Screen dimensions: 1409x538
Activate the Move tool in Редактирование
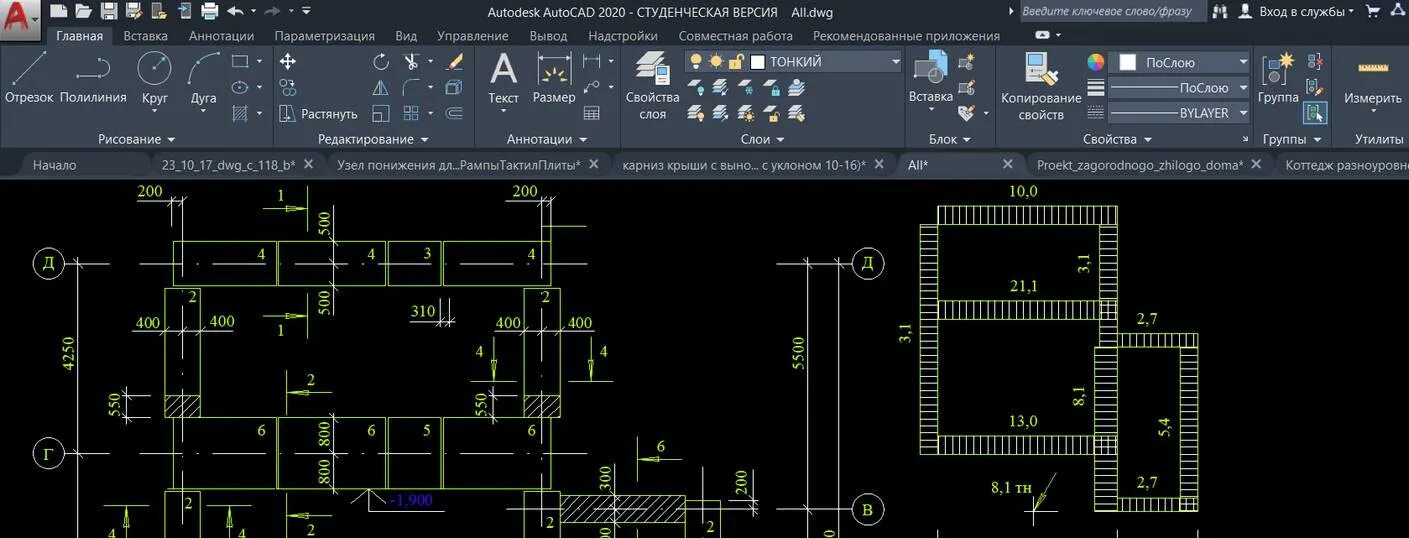pos(288,61)
